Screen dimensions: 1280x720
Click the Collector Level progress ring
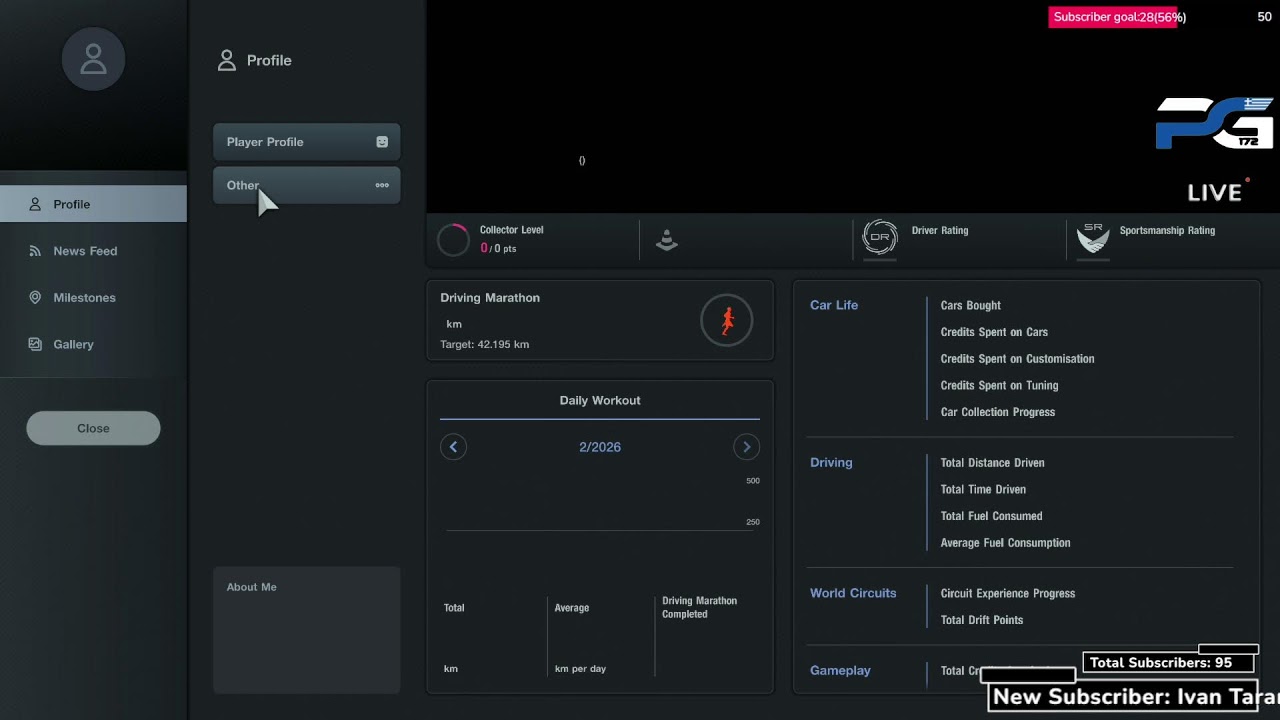(453, 240)
